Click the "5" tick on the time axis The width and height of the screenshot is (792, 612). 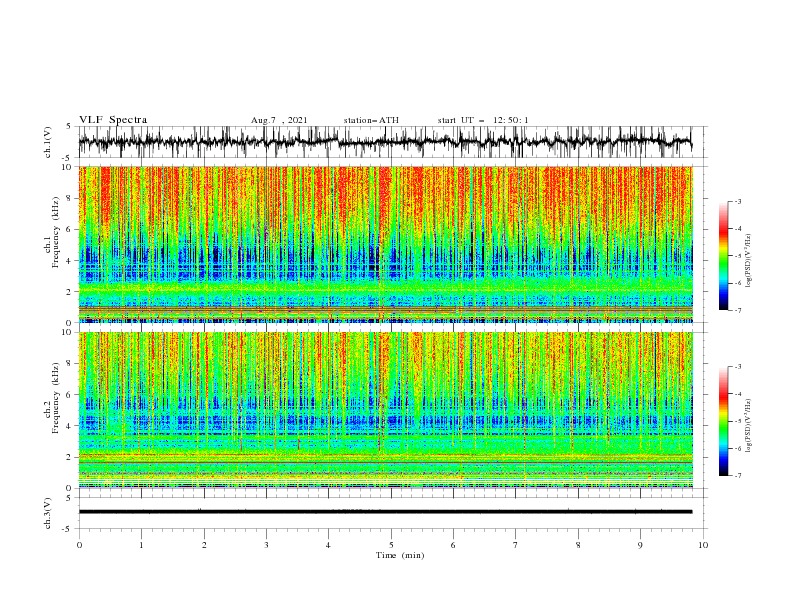[391, 545]
